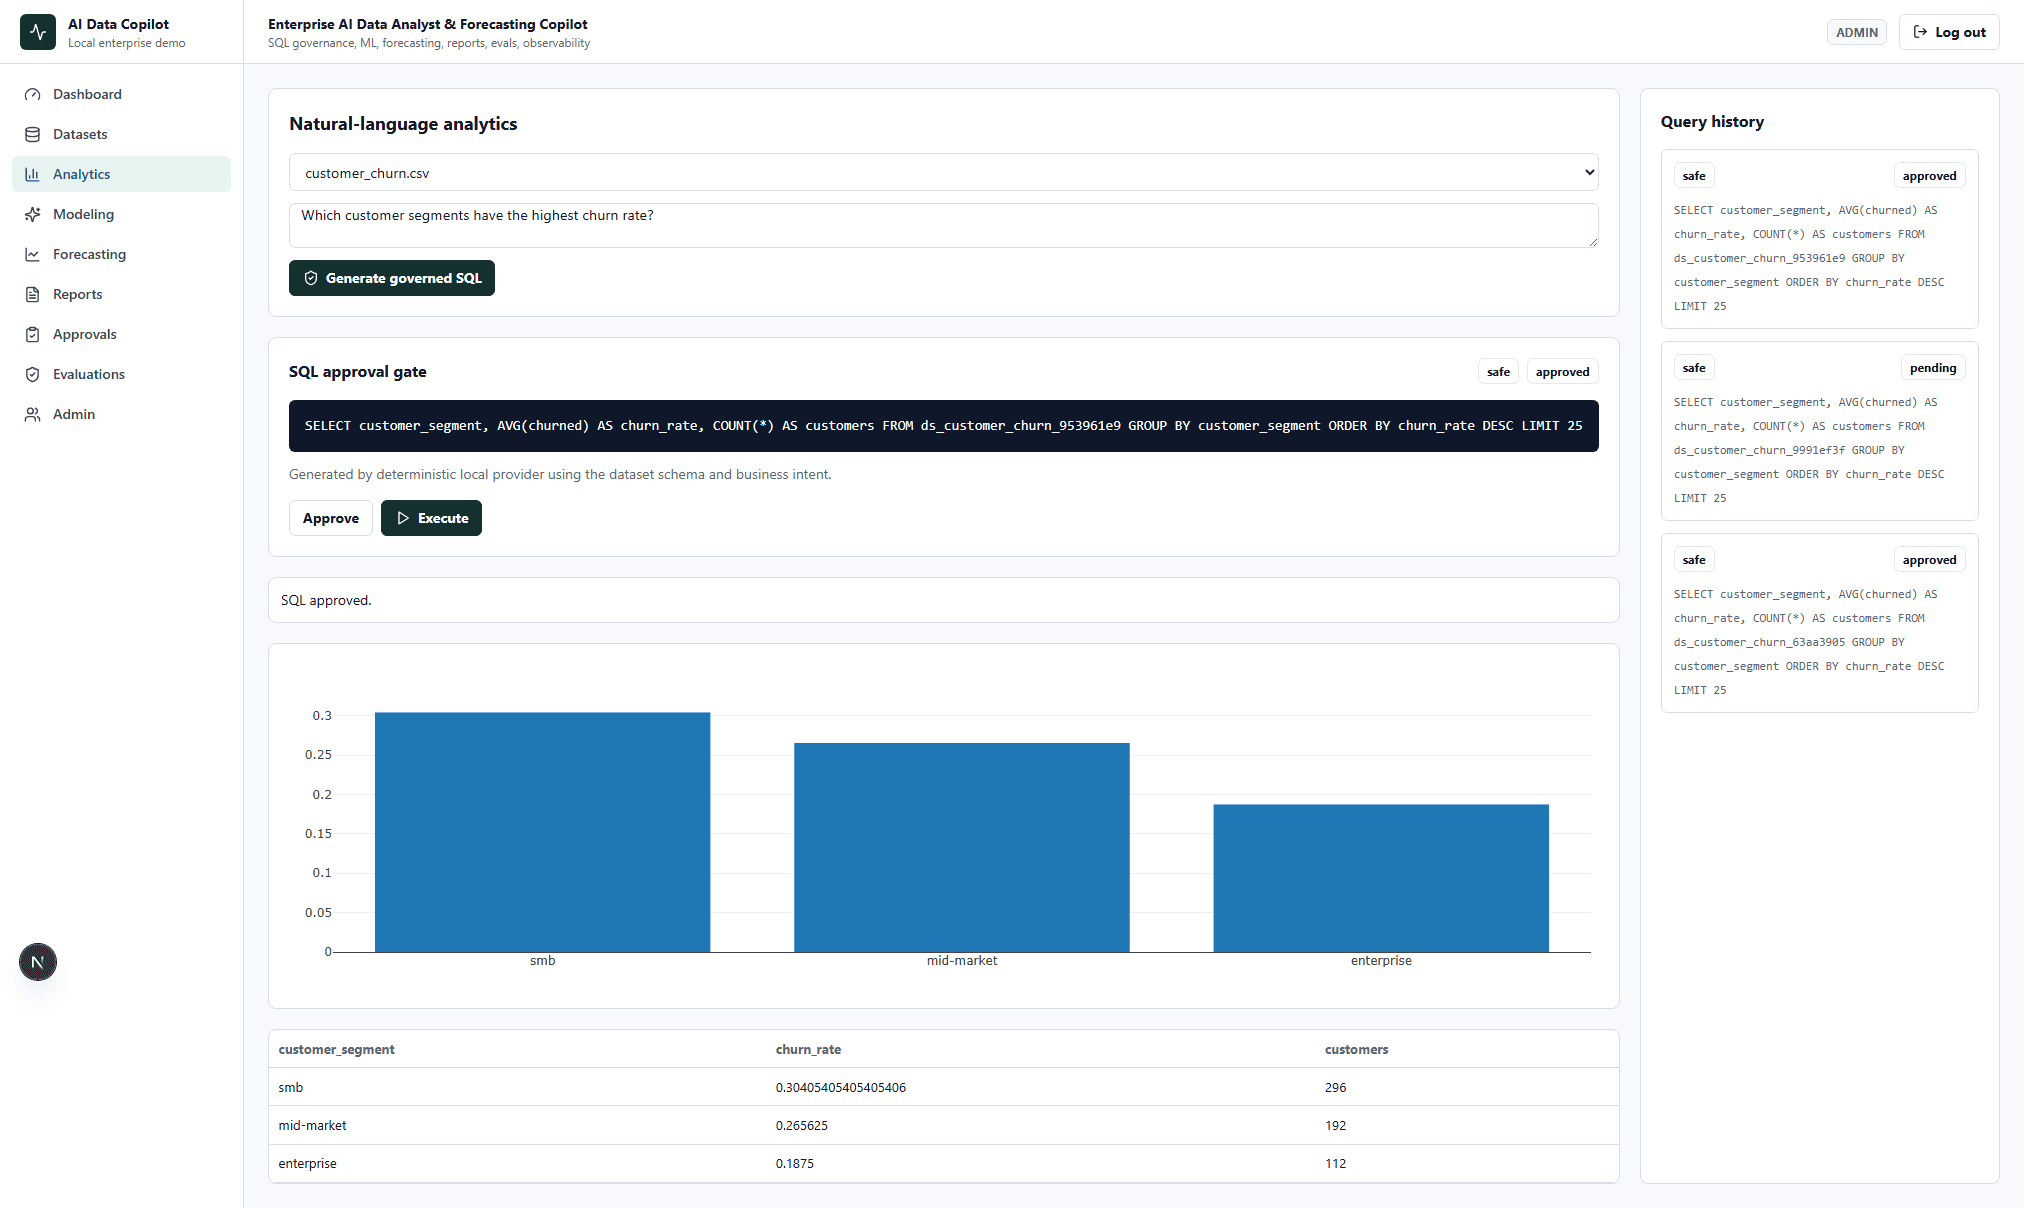Click the churn rate question text box
This screenshot has height=1208, width=2024.
[943, 225]
